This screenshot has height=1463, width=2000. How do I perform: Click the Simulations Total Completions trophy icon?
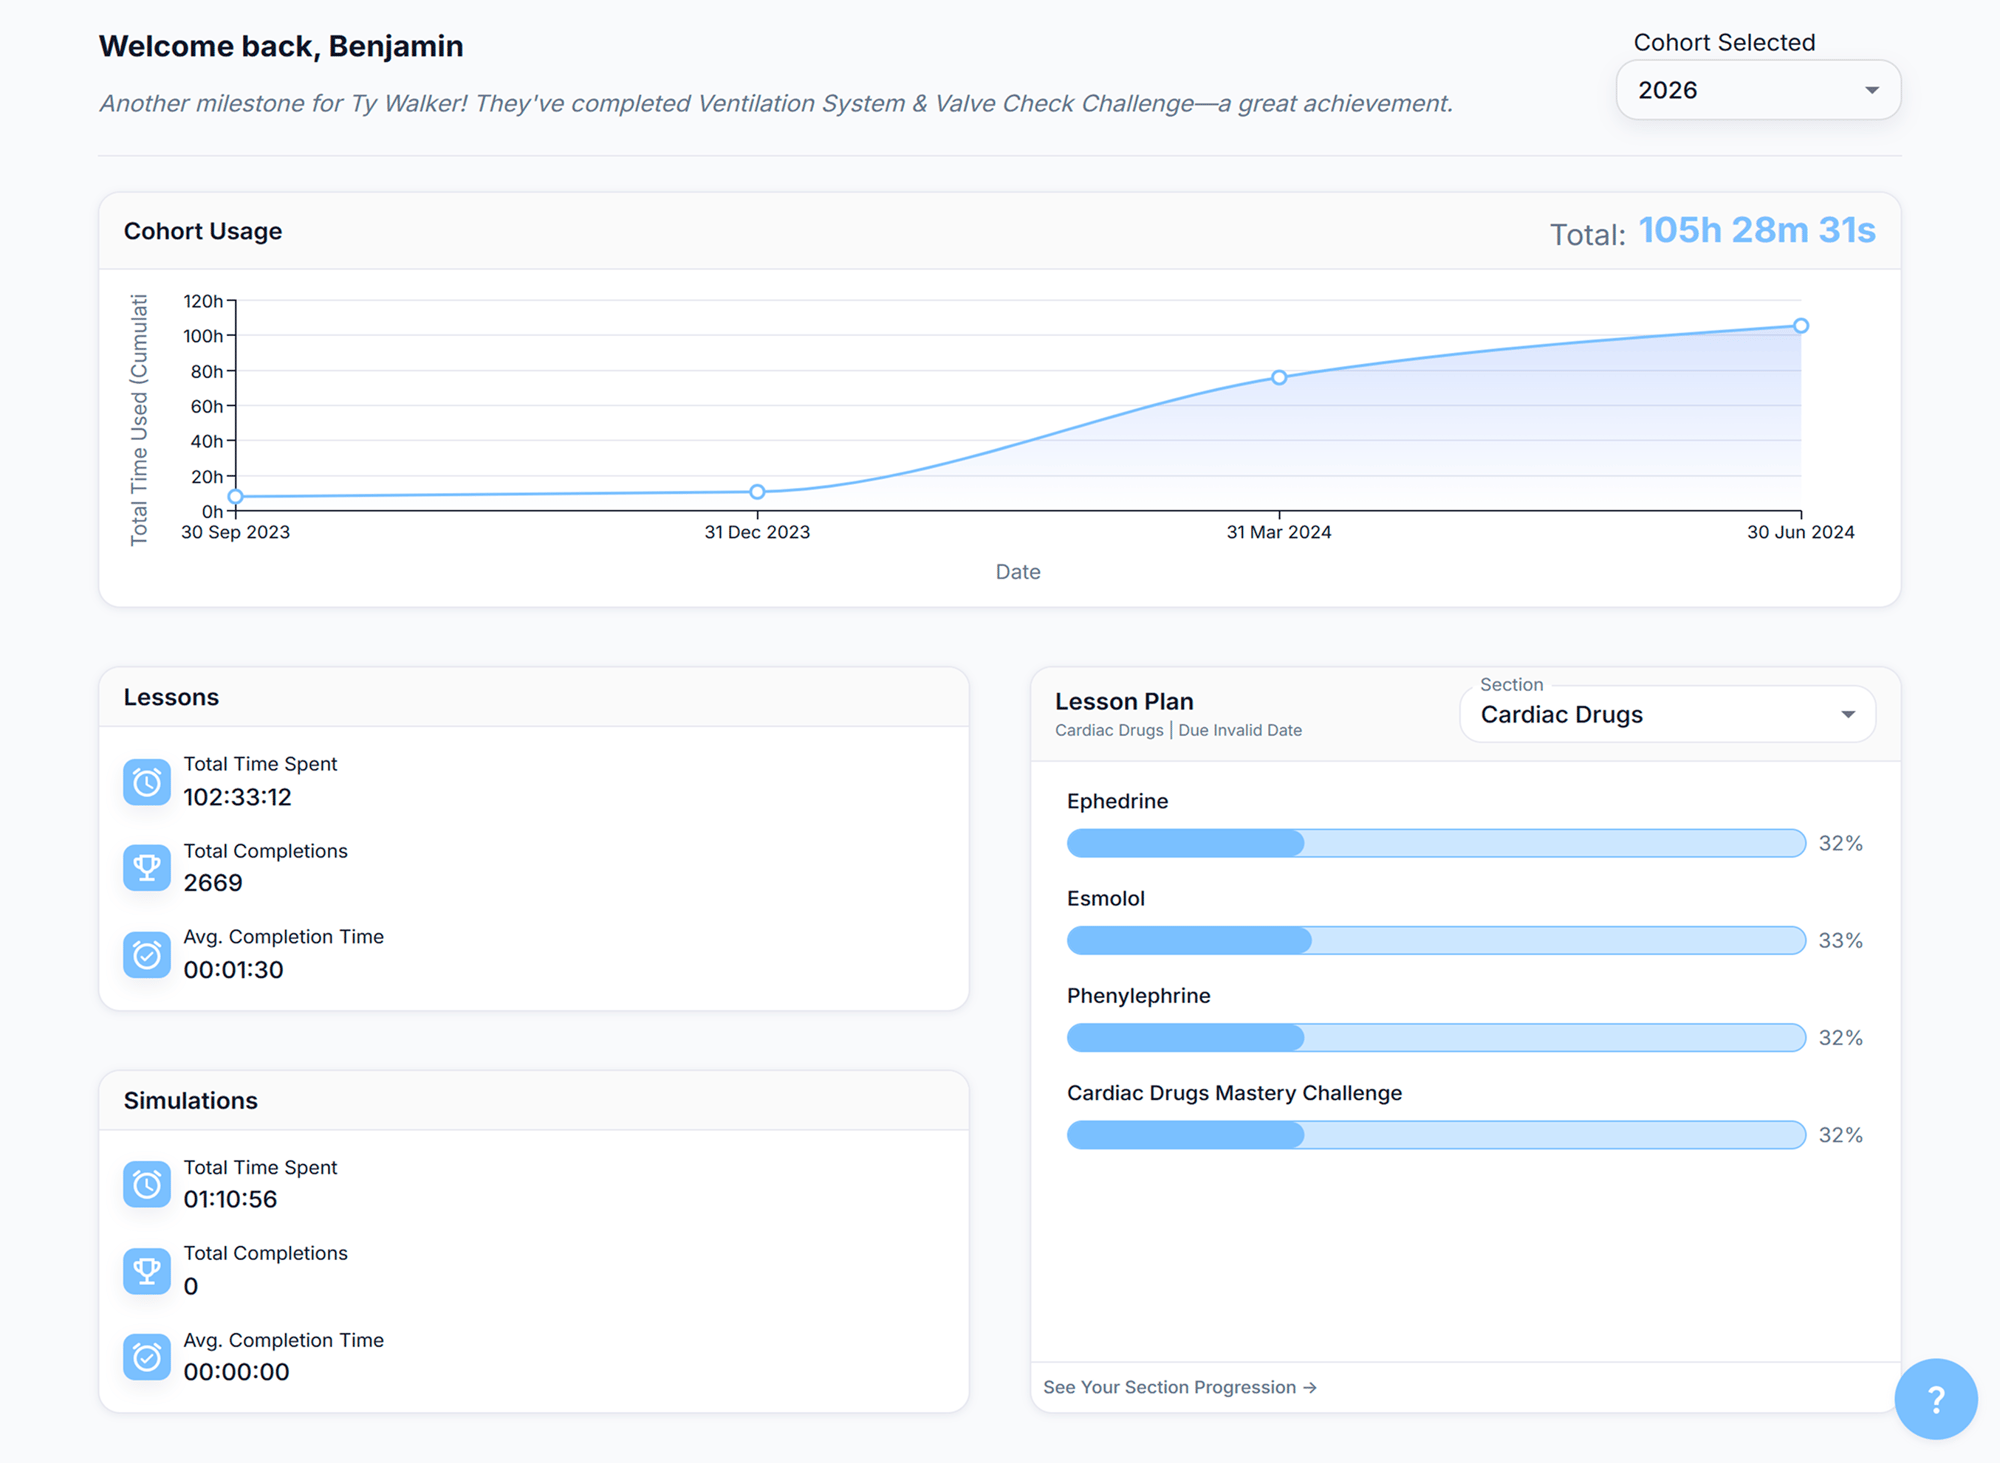click(147, 1271)
